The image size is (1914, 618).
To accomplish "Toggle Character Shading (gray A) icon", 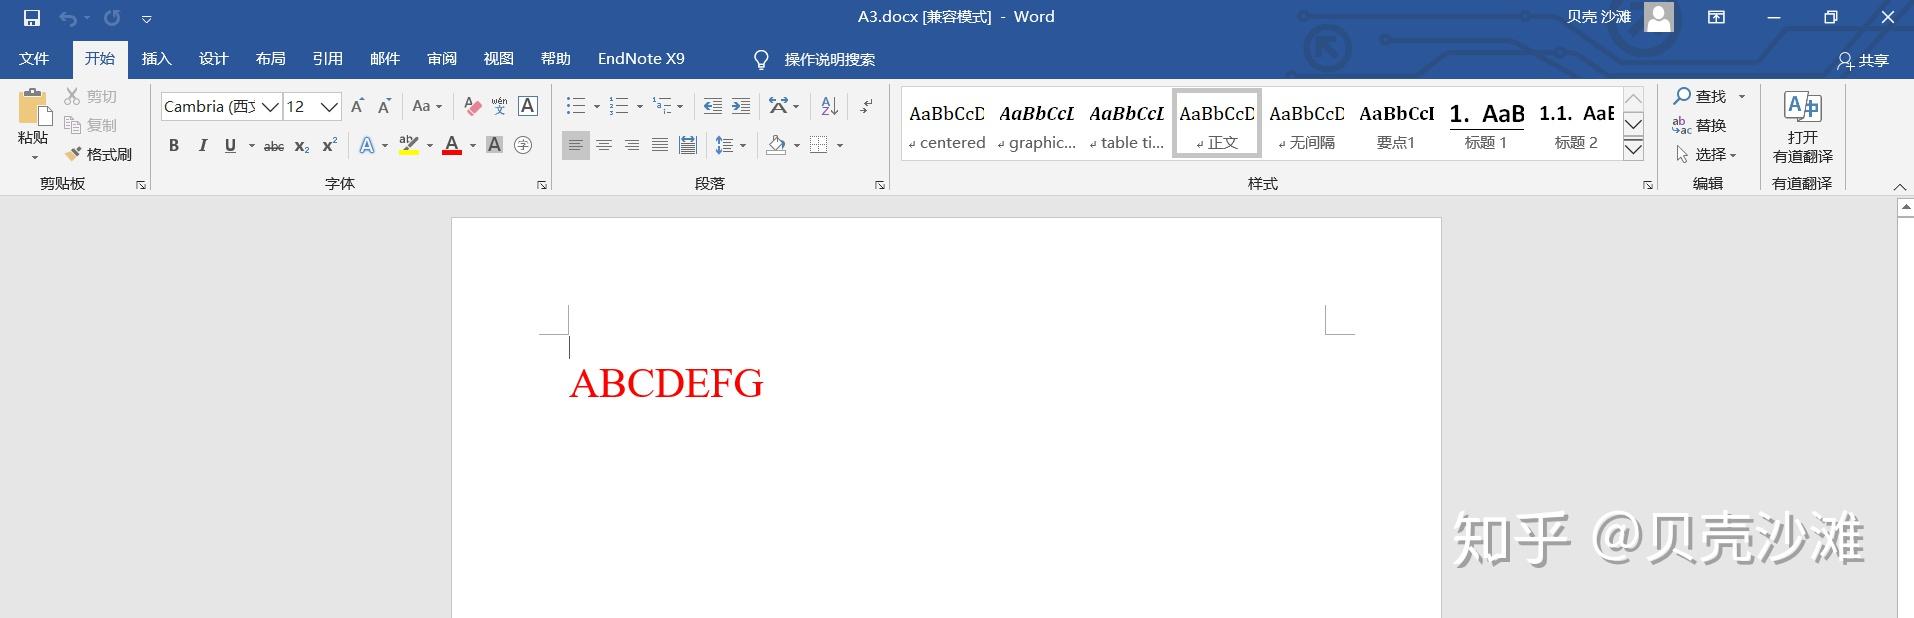I will tap(494, 145).
